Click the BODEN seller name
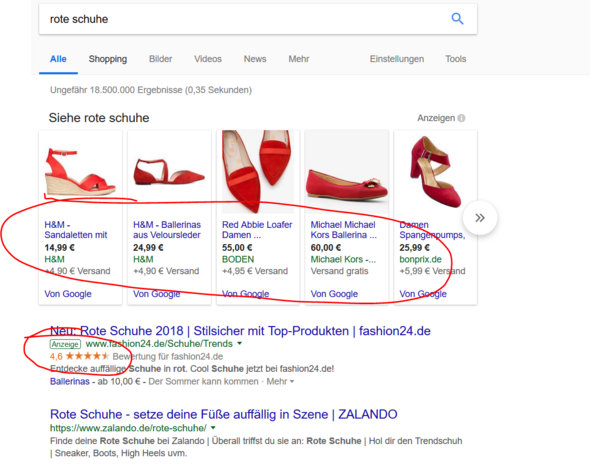This screenshot has height=471, width=590. coord(238,260)
